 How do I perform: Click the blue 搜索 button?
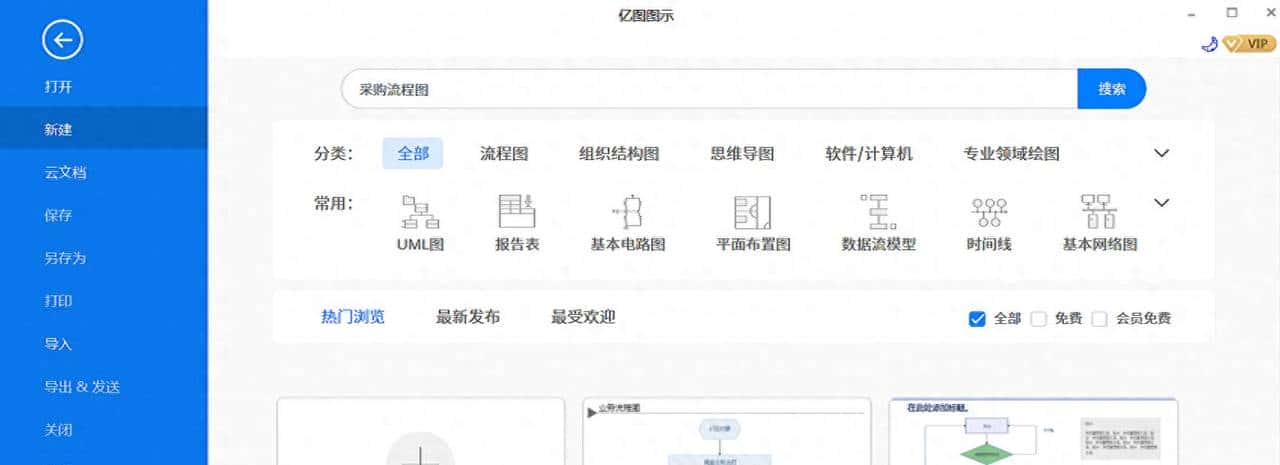tap(1112, 89)
